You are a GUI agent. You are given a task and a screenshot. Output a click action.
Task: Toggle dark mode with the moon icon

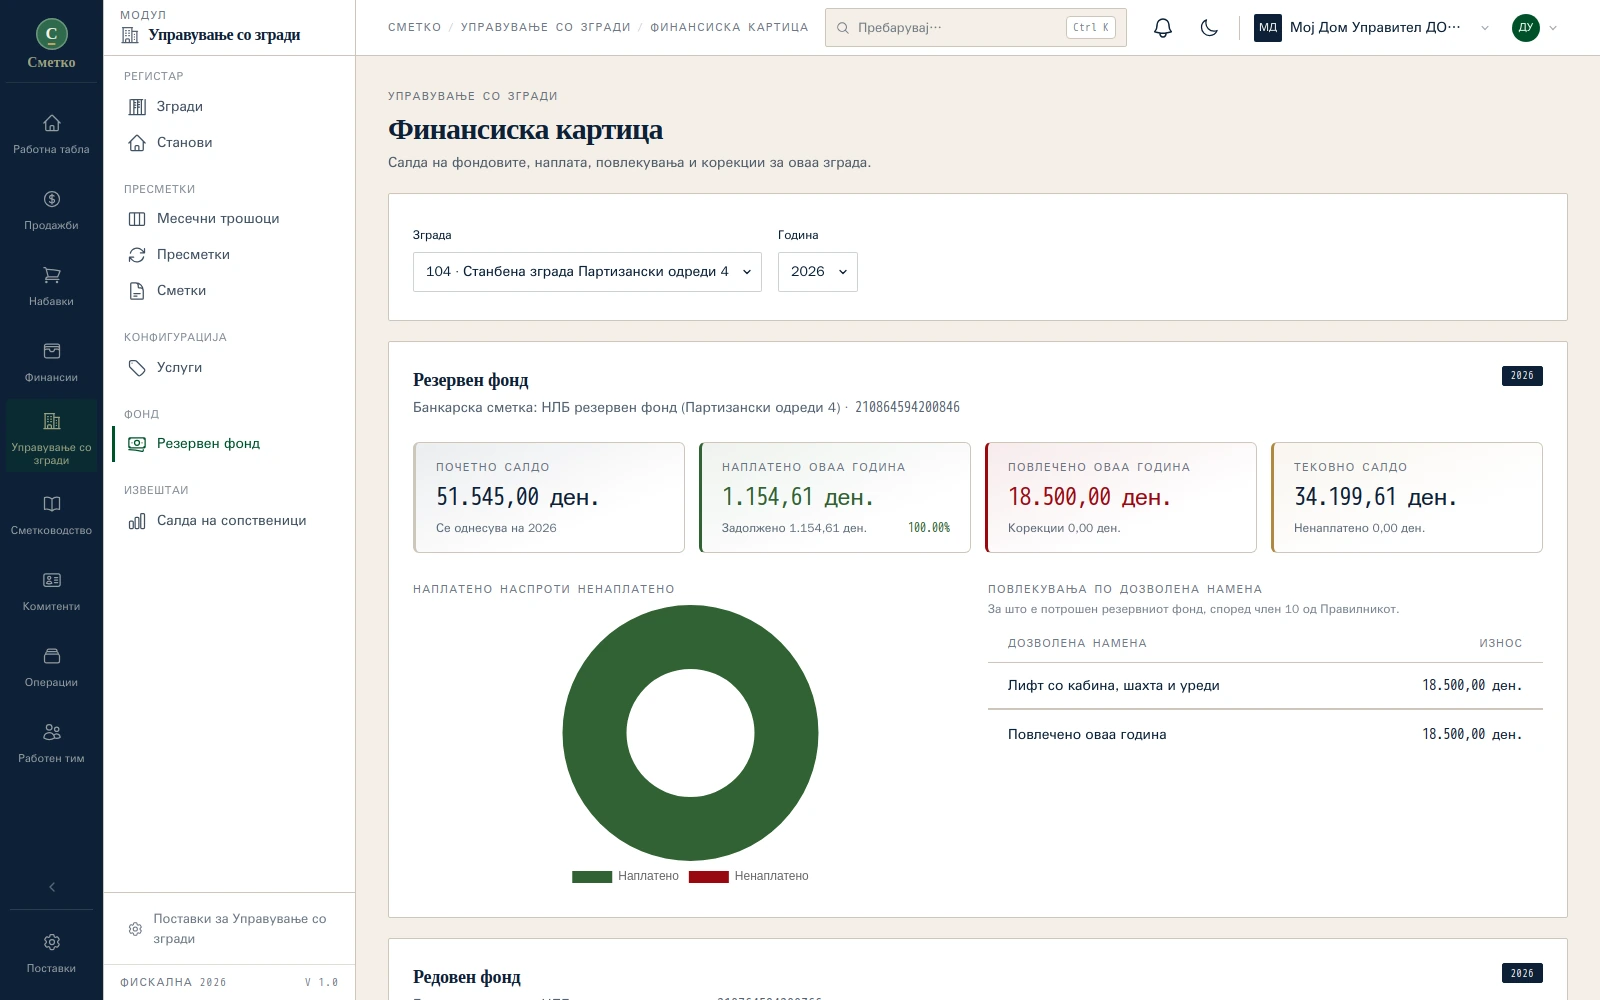pos(1209,28)
